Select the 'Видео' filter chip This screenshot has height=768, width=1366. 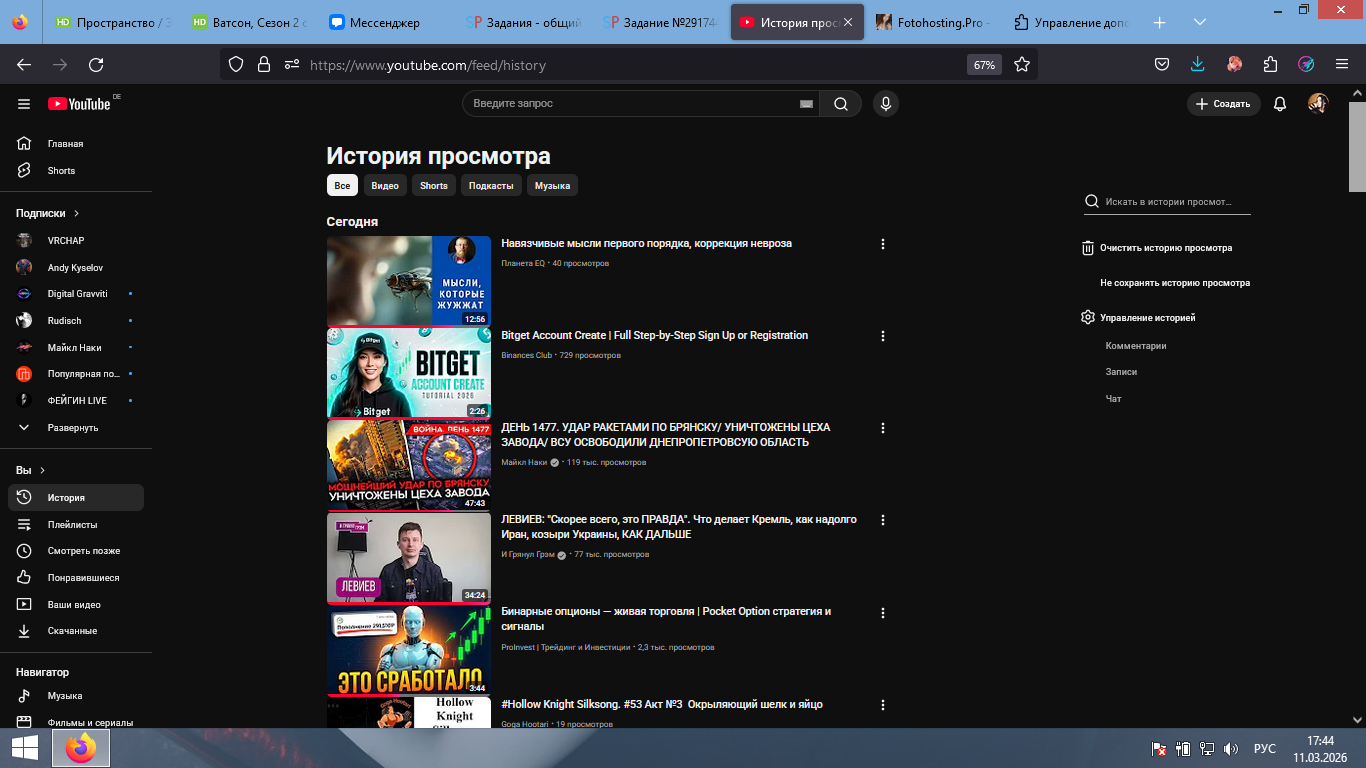point(385,186)
